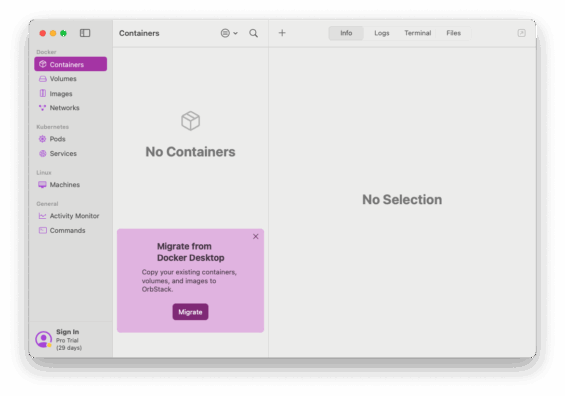This screenshot has height=396, width=565.
Task: Click the No Containers placeholder cube icon
Action: (190, 121)
